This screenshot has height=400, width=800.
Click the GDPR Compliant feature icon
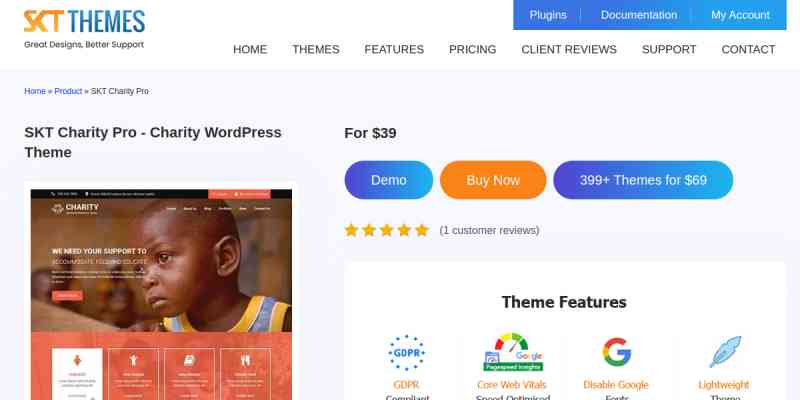tap(406, 353)
